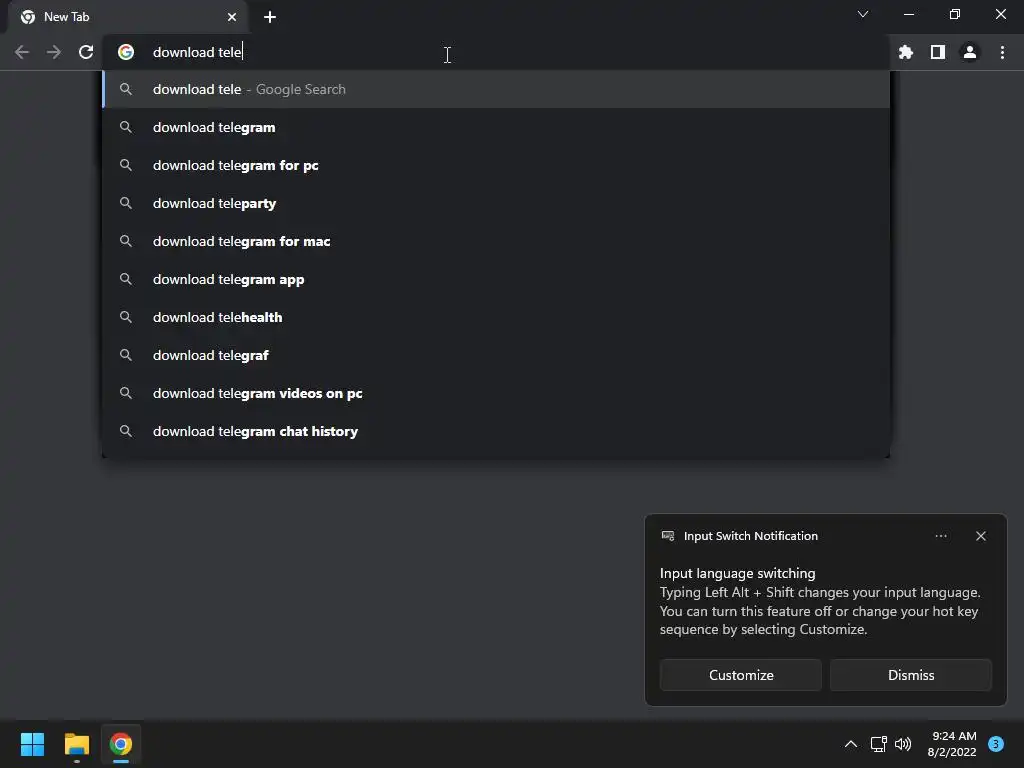1024x768 pixels.
Task: Open the Extensions puzzle icon
Action: [906, 52]
